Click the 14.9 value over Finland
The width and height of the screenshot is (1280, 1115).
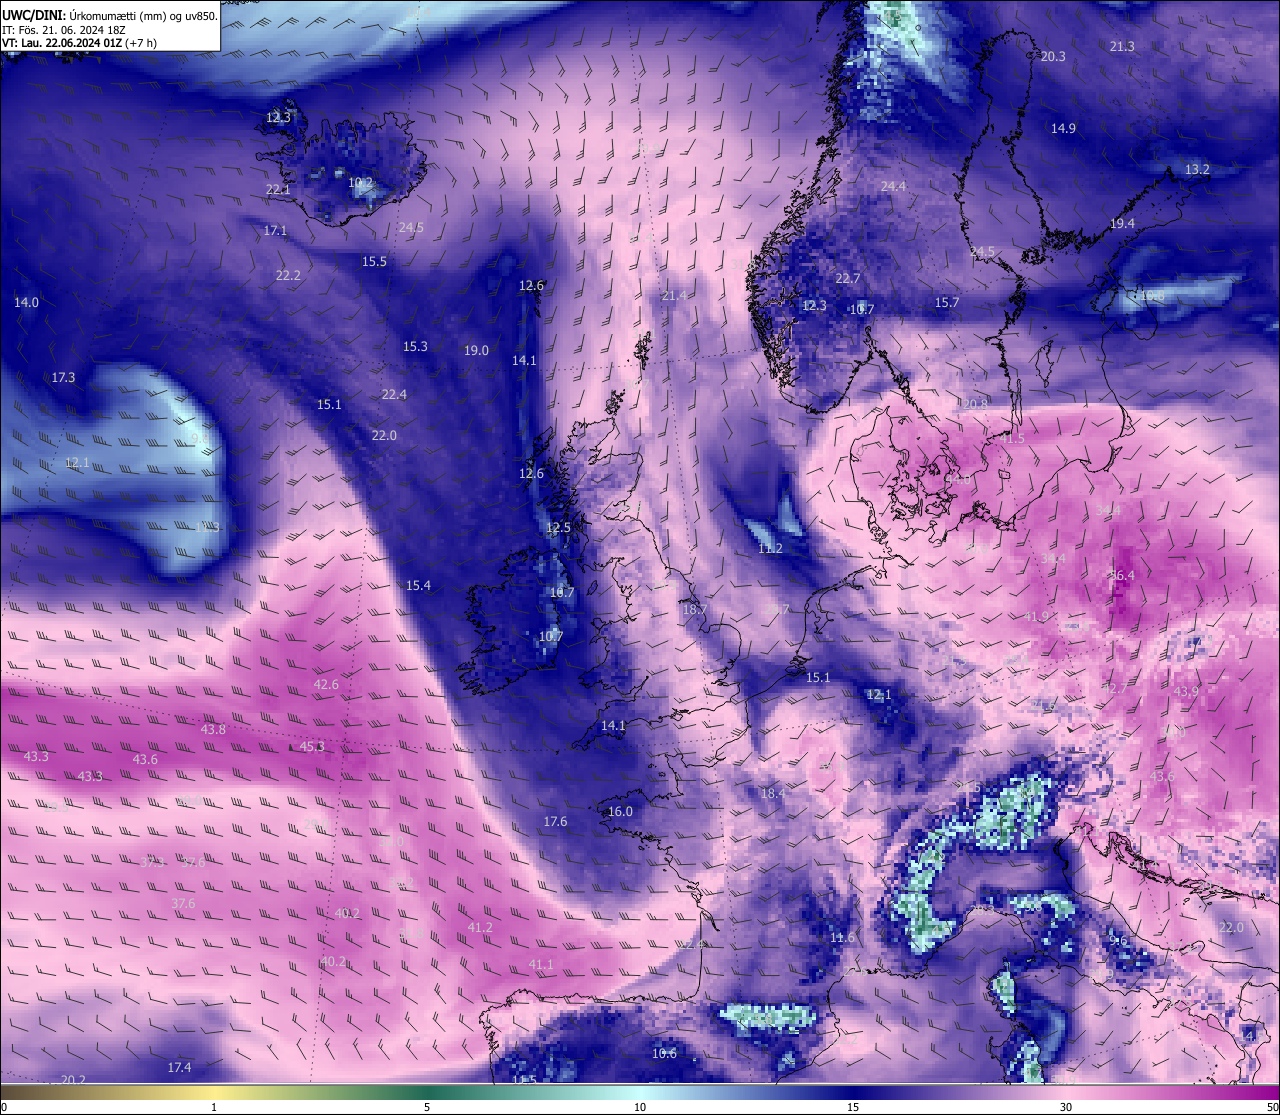coord(1063,128)
